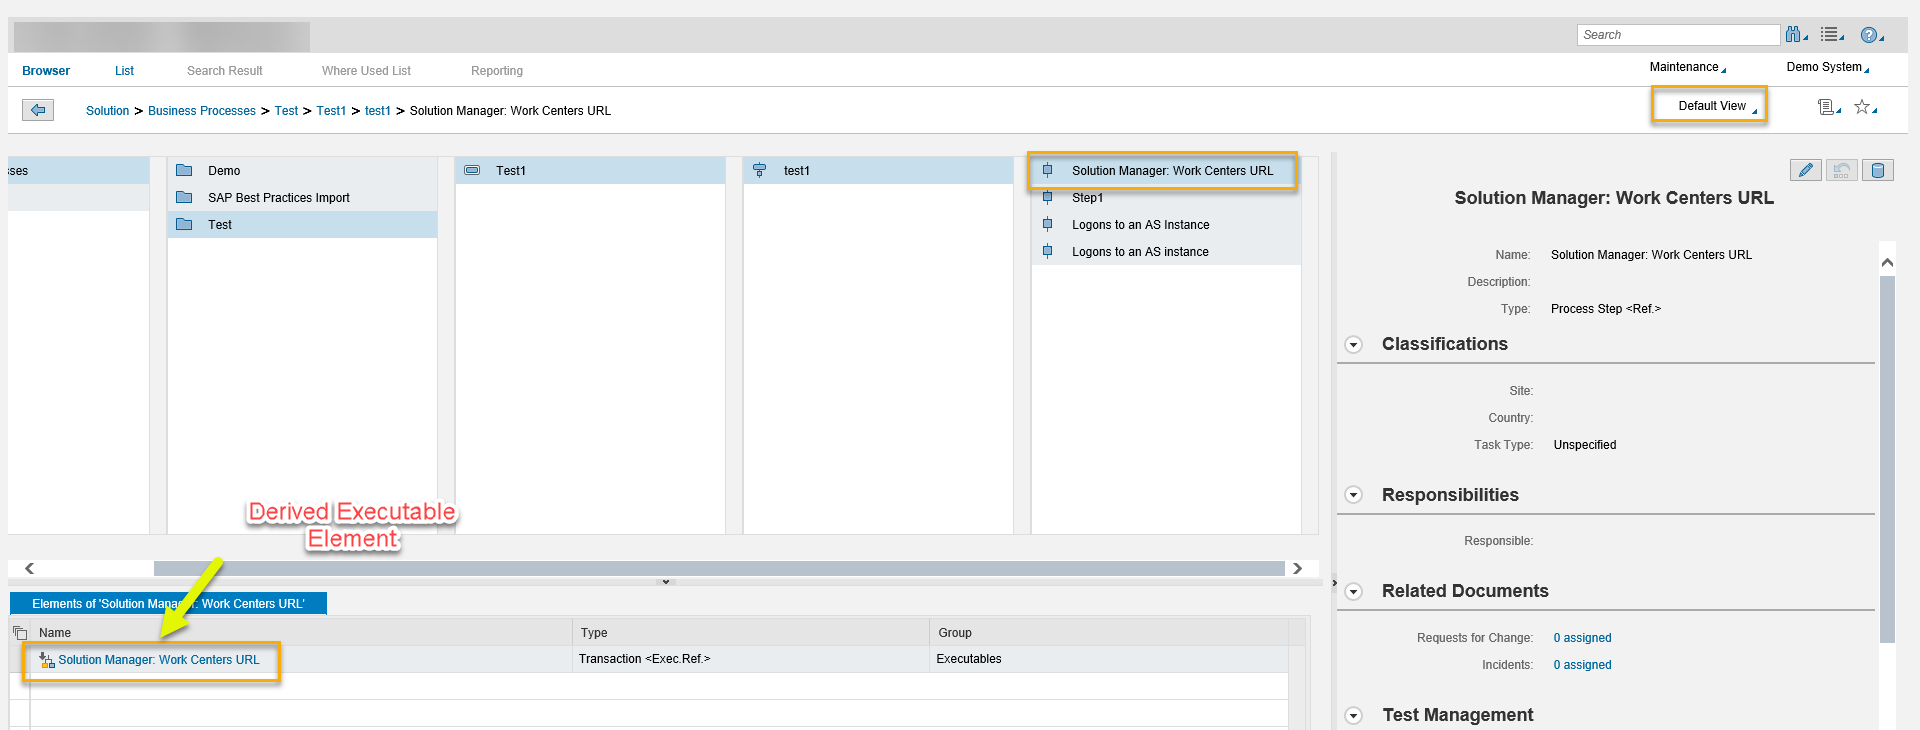Collapse the Responsibilities section
Viewport: 1920px width, 730px height.
click(1353, 495)
